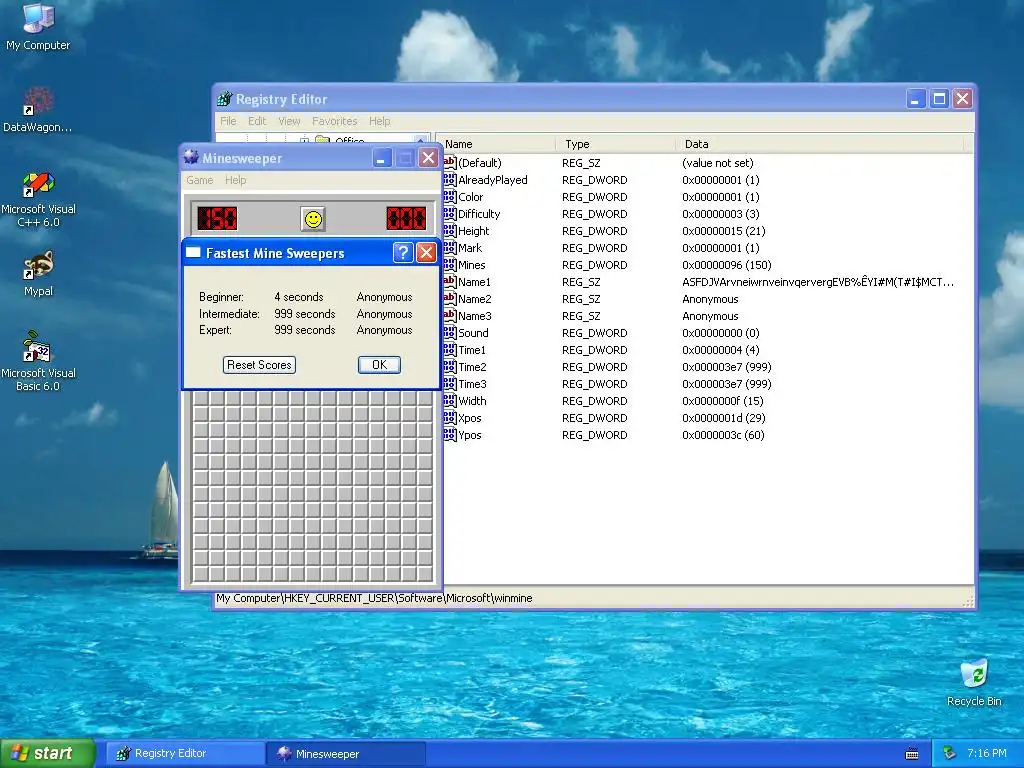
Task: Select Microsoft Visual Basic 6.0 shortcut
Action: click(x=38, y=361)
